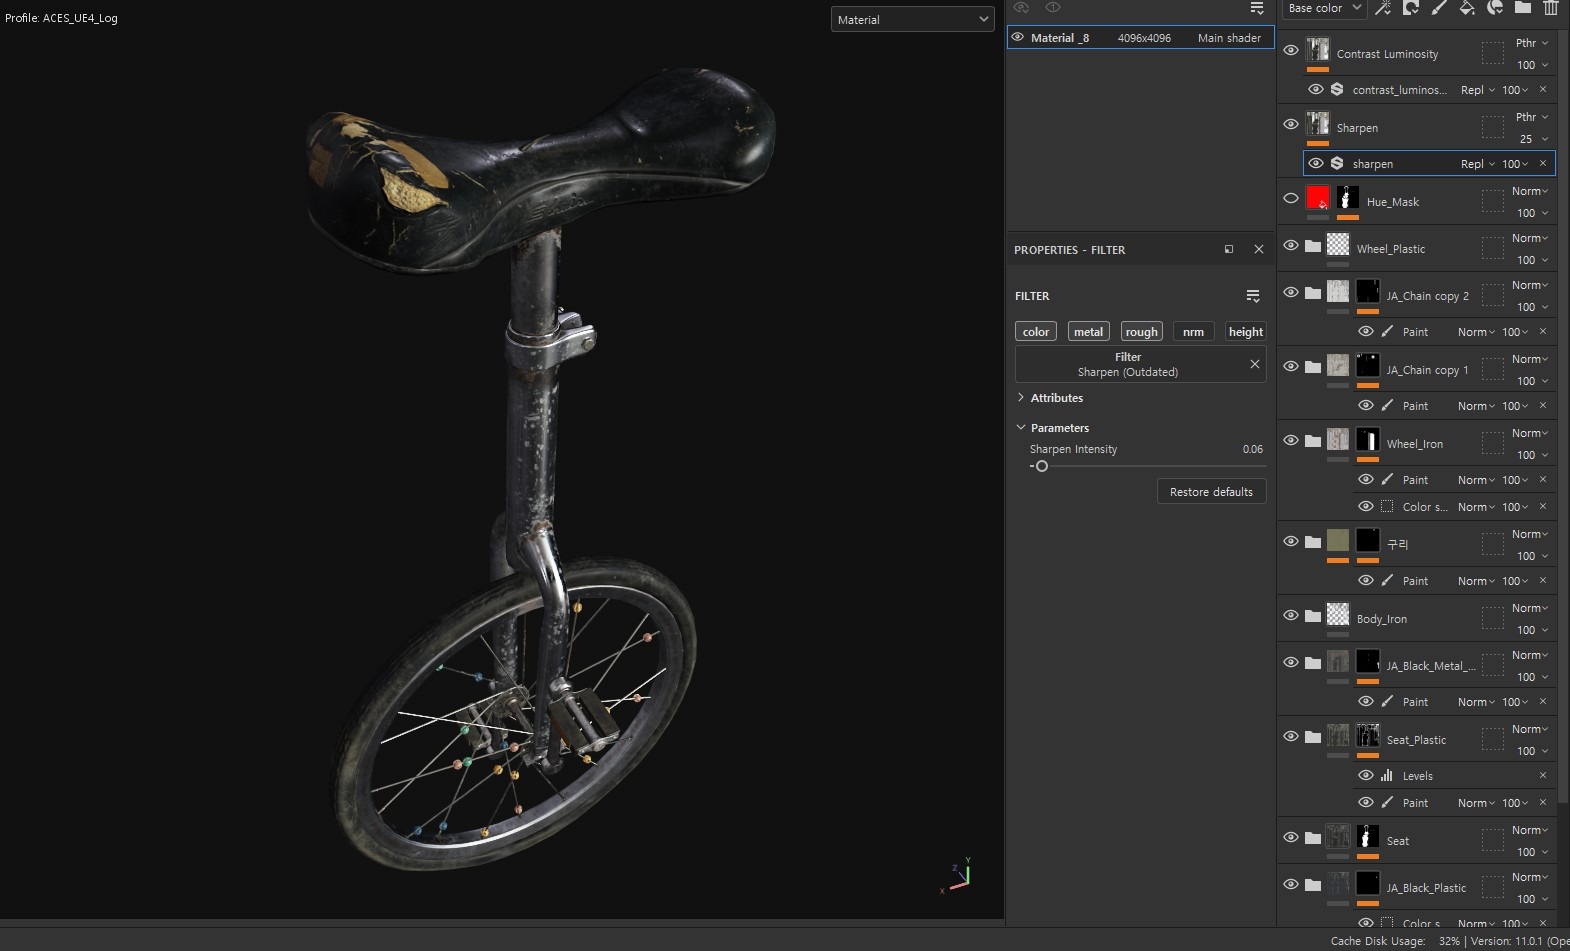The image size is (1570, 951).
Task: Select the Seat_Plastic layer mask thumbnail
Action: pyautogui.click(x=1367, y=736)
